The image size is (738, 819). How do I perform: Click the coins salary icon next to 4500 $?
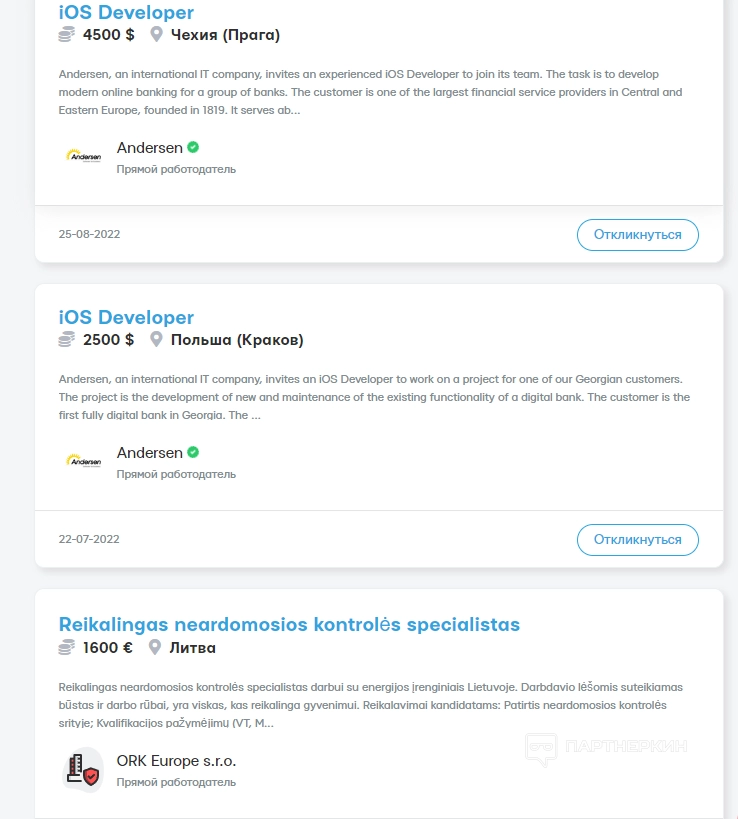point(67,35)
